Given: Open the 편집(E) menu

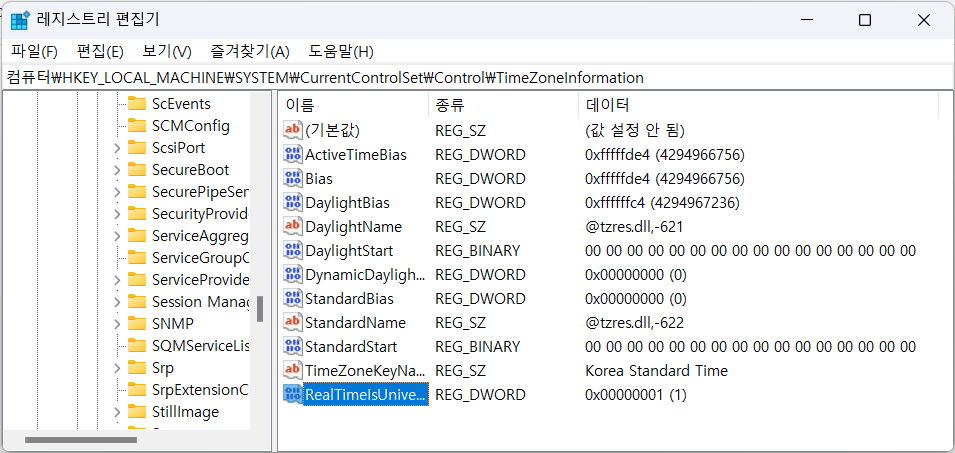Looking at the screenshot, I should point(100,52).
